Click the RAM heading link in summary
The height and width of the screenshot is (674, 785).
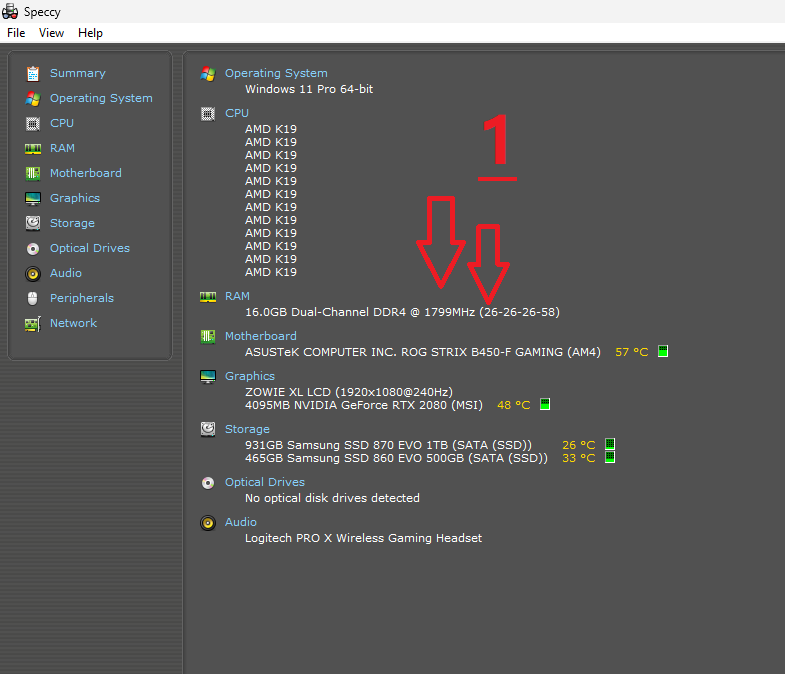click(x=237, y=296)
